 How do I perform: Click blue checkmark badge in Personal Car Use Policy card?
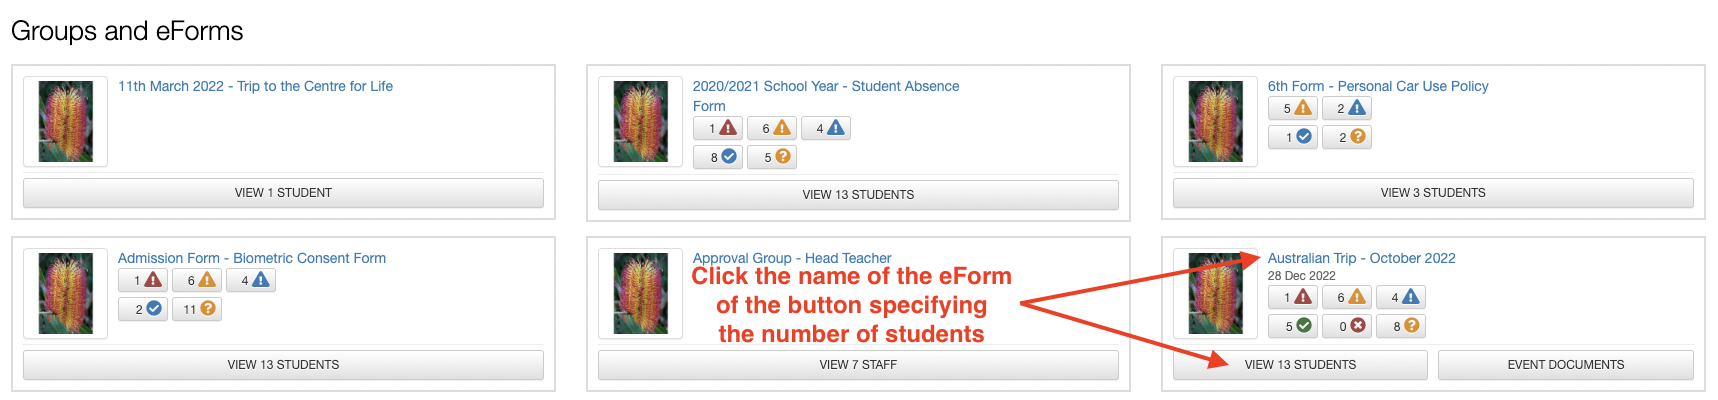[x=1293, y=137]
